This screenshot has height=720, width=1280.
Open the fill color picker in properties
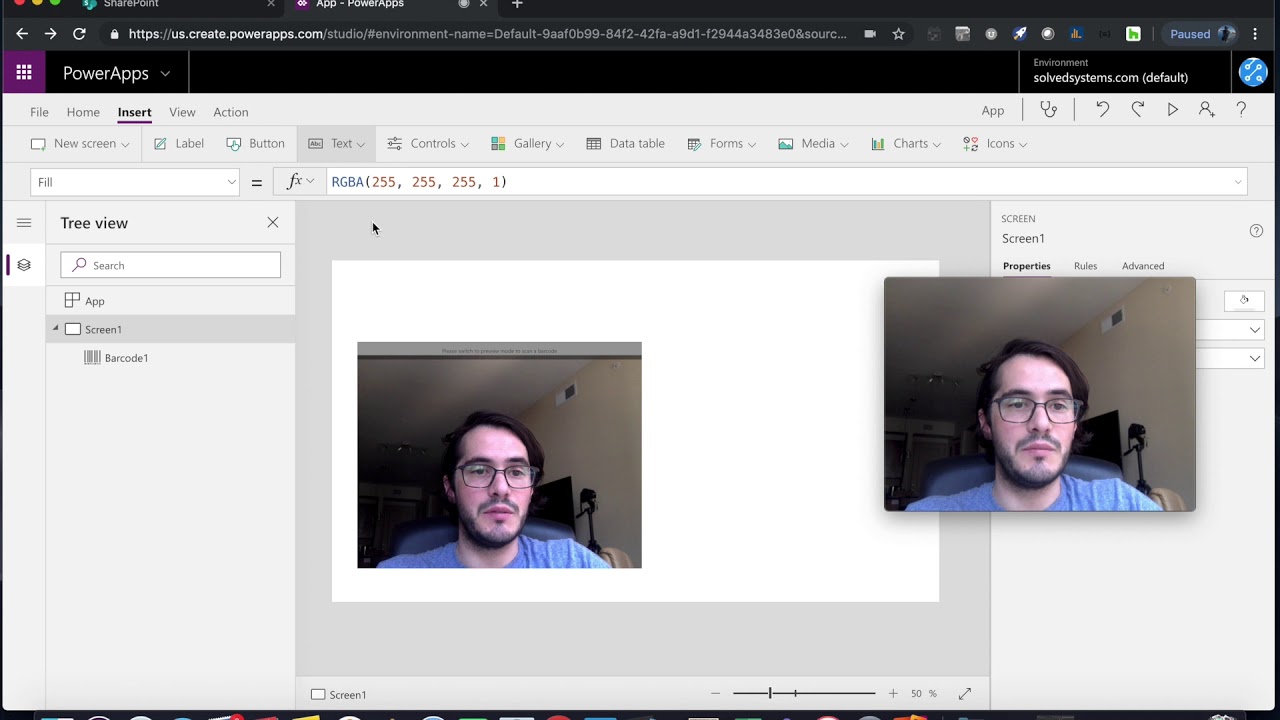[x=1244, y=300]
